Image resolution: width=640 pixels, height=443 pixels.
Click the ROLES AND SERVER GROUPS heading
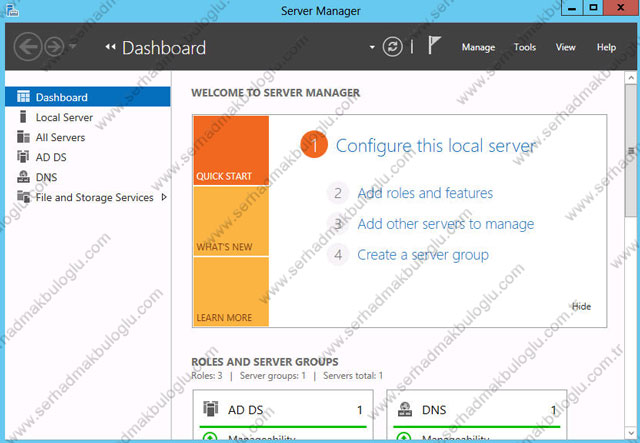click(x=265, y=362)
